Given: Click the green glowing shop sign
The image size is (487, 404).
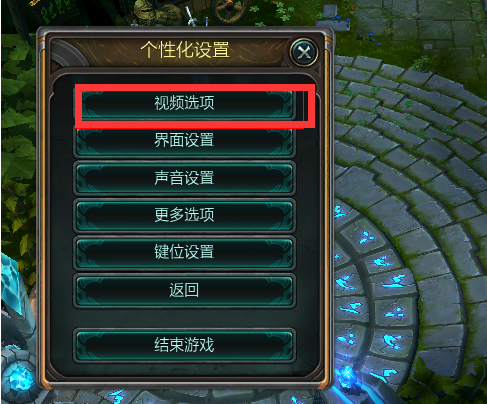Looking at the screenshot, I should pyautogui.click(x=55, y=10).
